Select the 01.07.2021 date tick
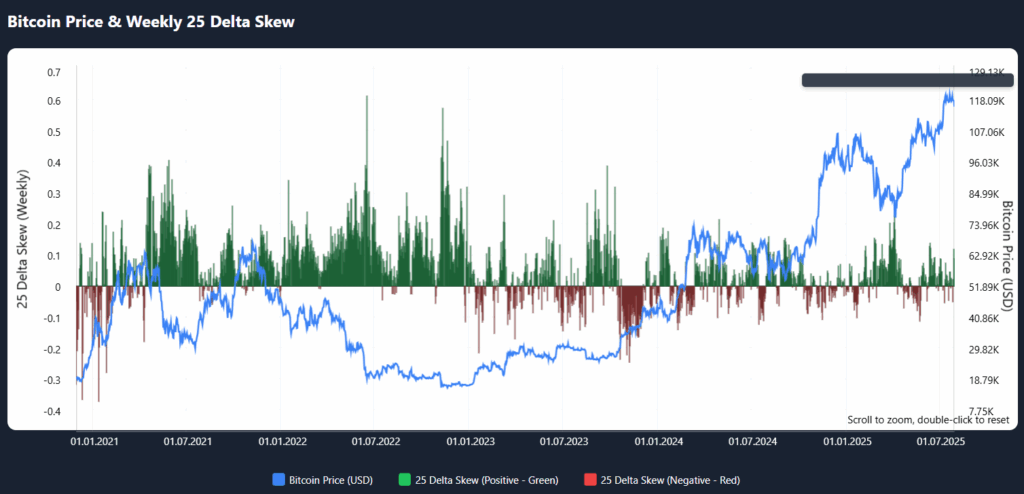This screenshot has height=494, width=1024. 187,439
